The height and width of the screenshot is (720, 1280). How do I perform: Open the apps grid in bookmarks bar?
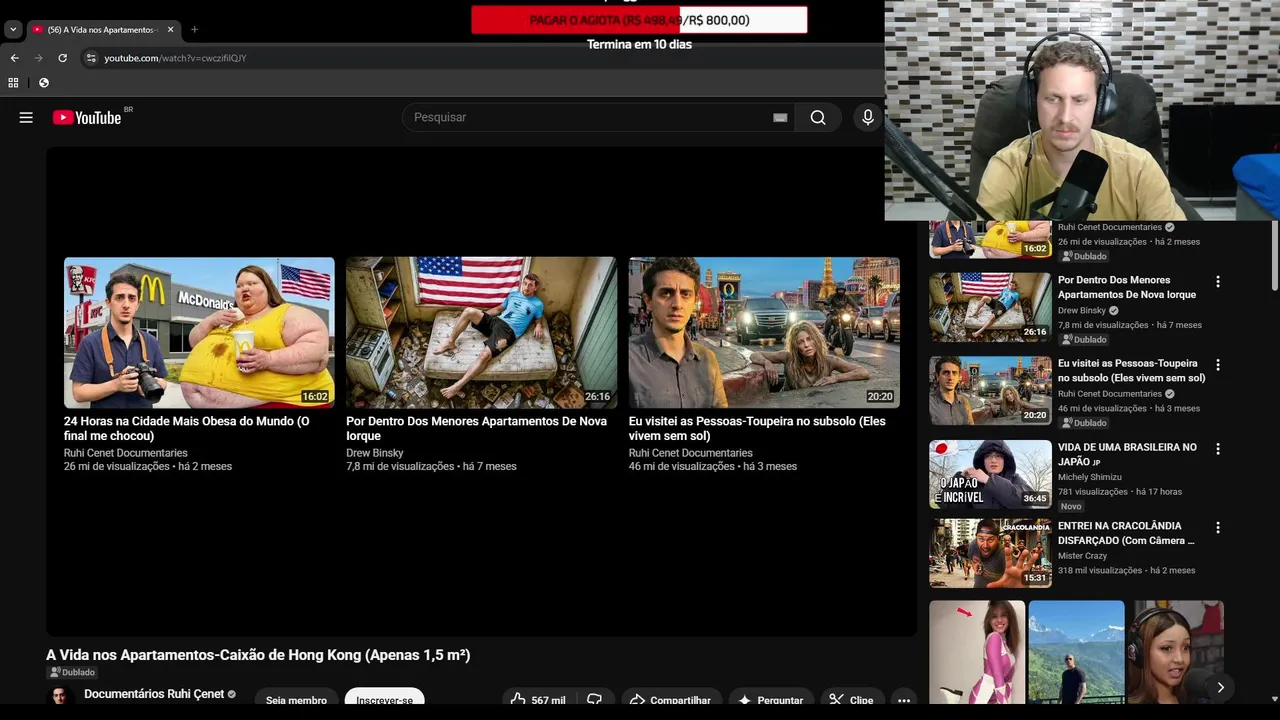pos(14,83)
